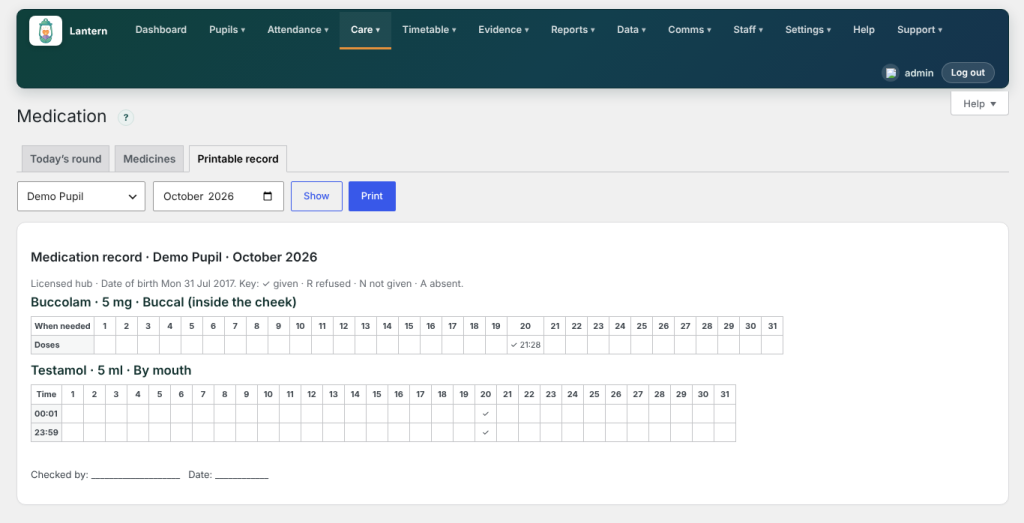Image resolution: width=1024 pixels, height=523 pixels.
Task: Open the Staff menu
Action: [x=748, y=29]
